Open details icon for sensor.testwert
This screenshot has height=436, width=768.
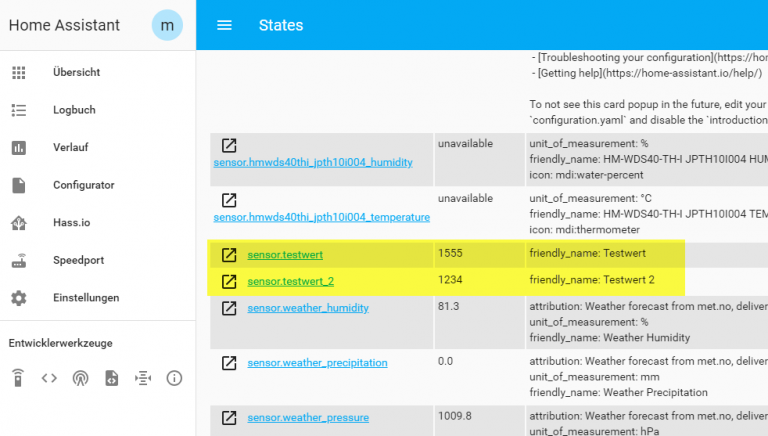[x=229, y=254]
